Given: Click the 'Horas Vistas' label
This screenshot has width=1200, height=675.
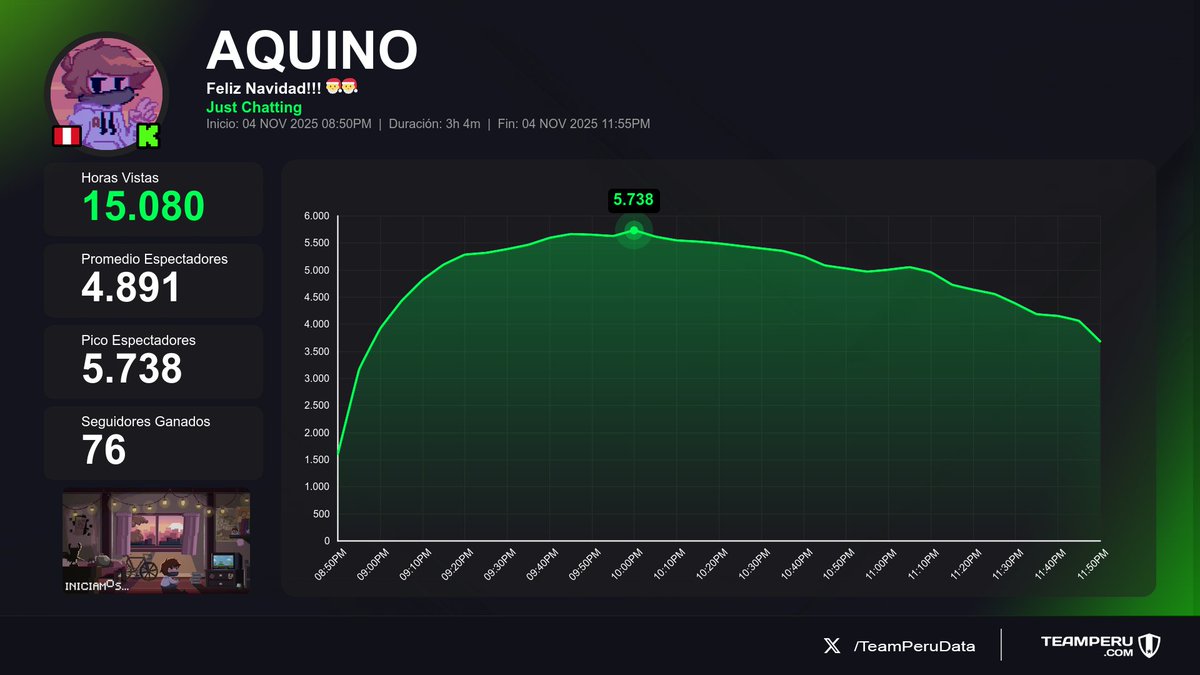Looking at the screenshot, I should click(x=120, y=177).
